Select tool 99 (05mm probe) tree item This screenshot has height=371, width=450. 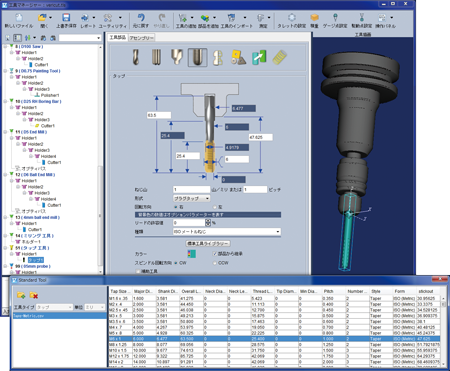coord(33,266)
